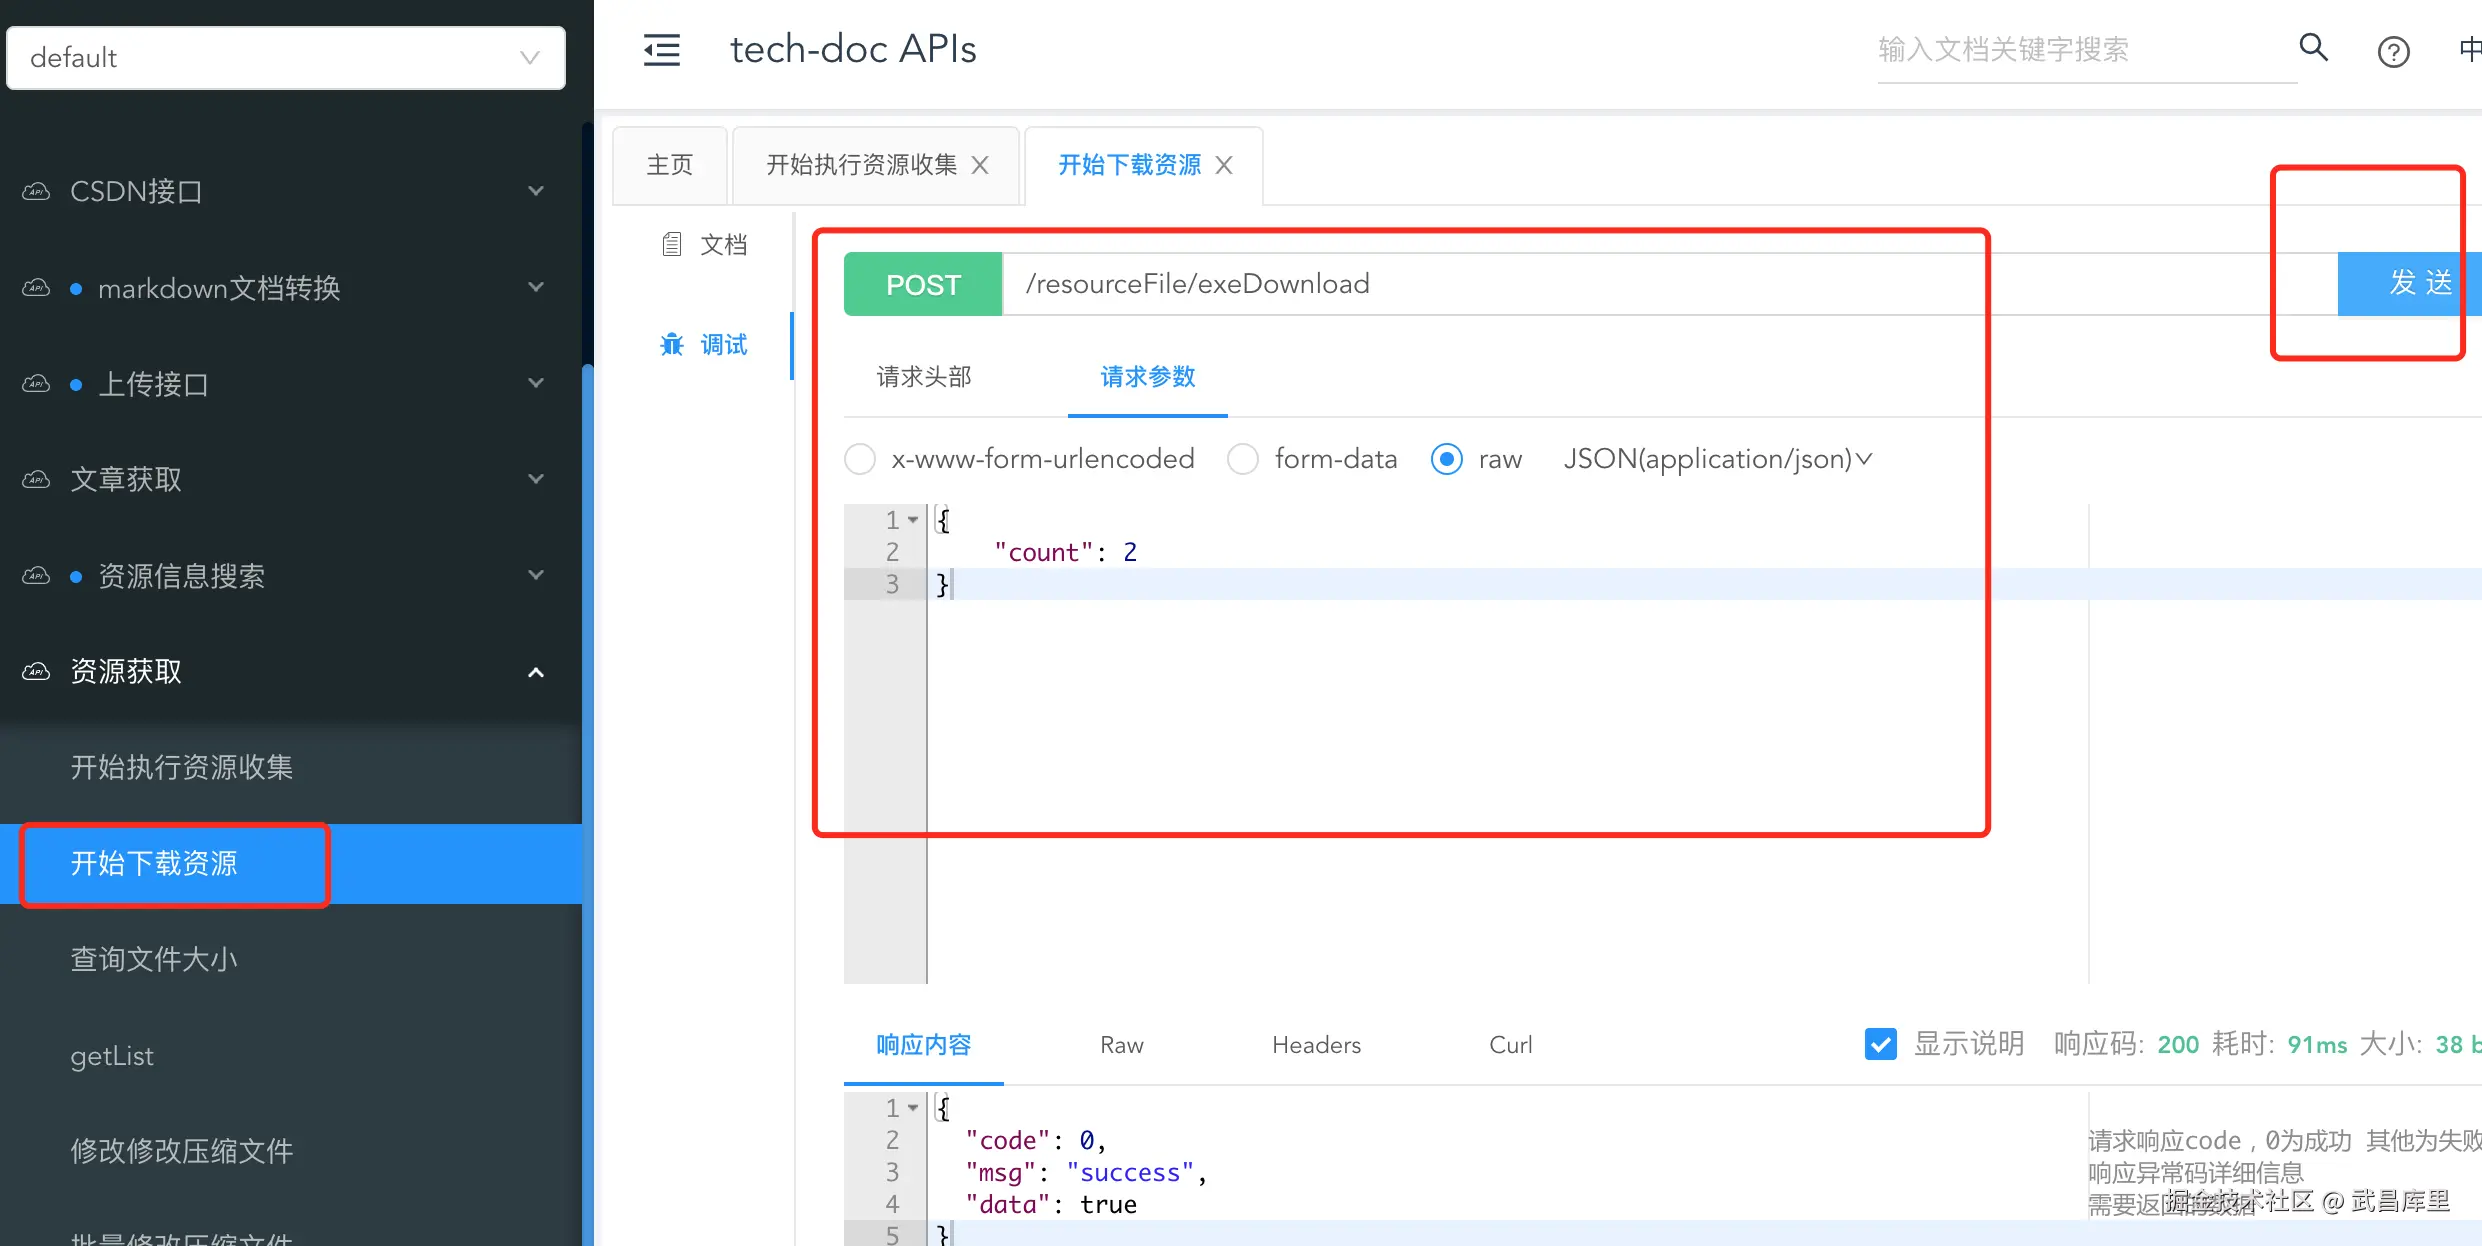The image size is (2482, 1246).
Task: Open the JSON(application/json) content type dropdown
Action: (x=1717, y=459)
